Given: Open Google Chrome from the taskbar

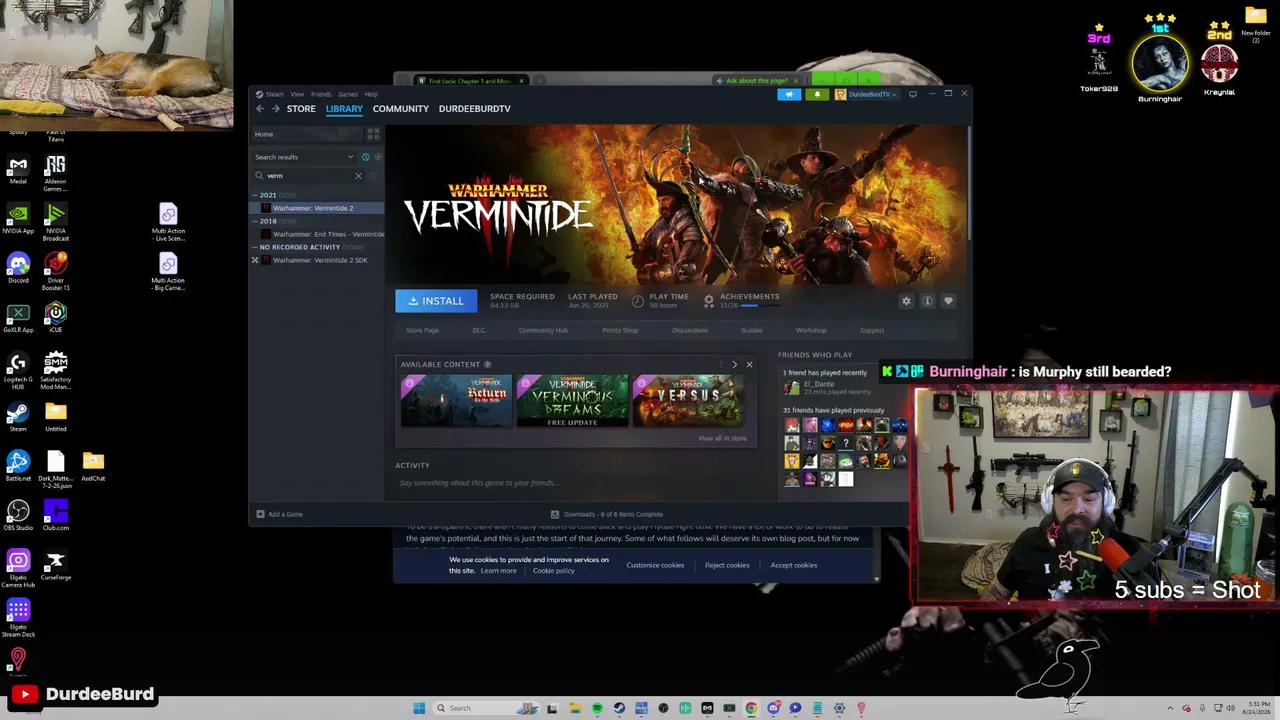Looking at the screenshot, I should point(751,708).
